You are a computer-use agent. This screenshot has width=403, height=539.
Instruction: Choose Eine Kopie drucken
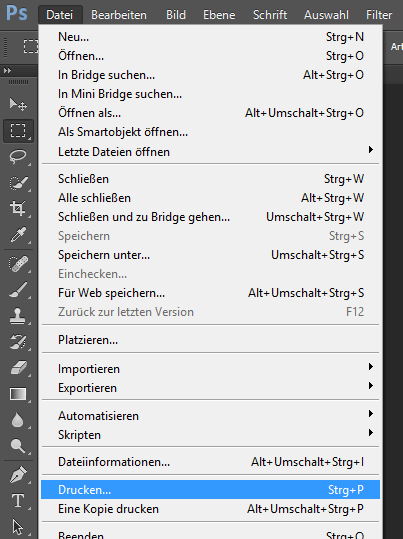click(x=210, y=509)
